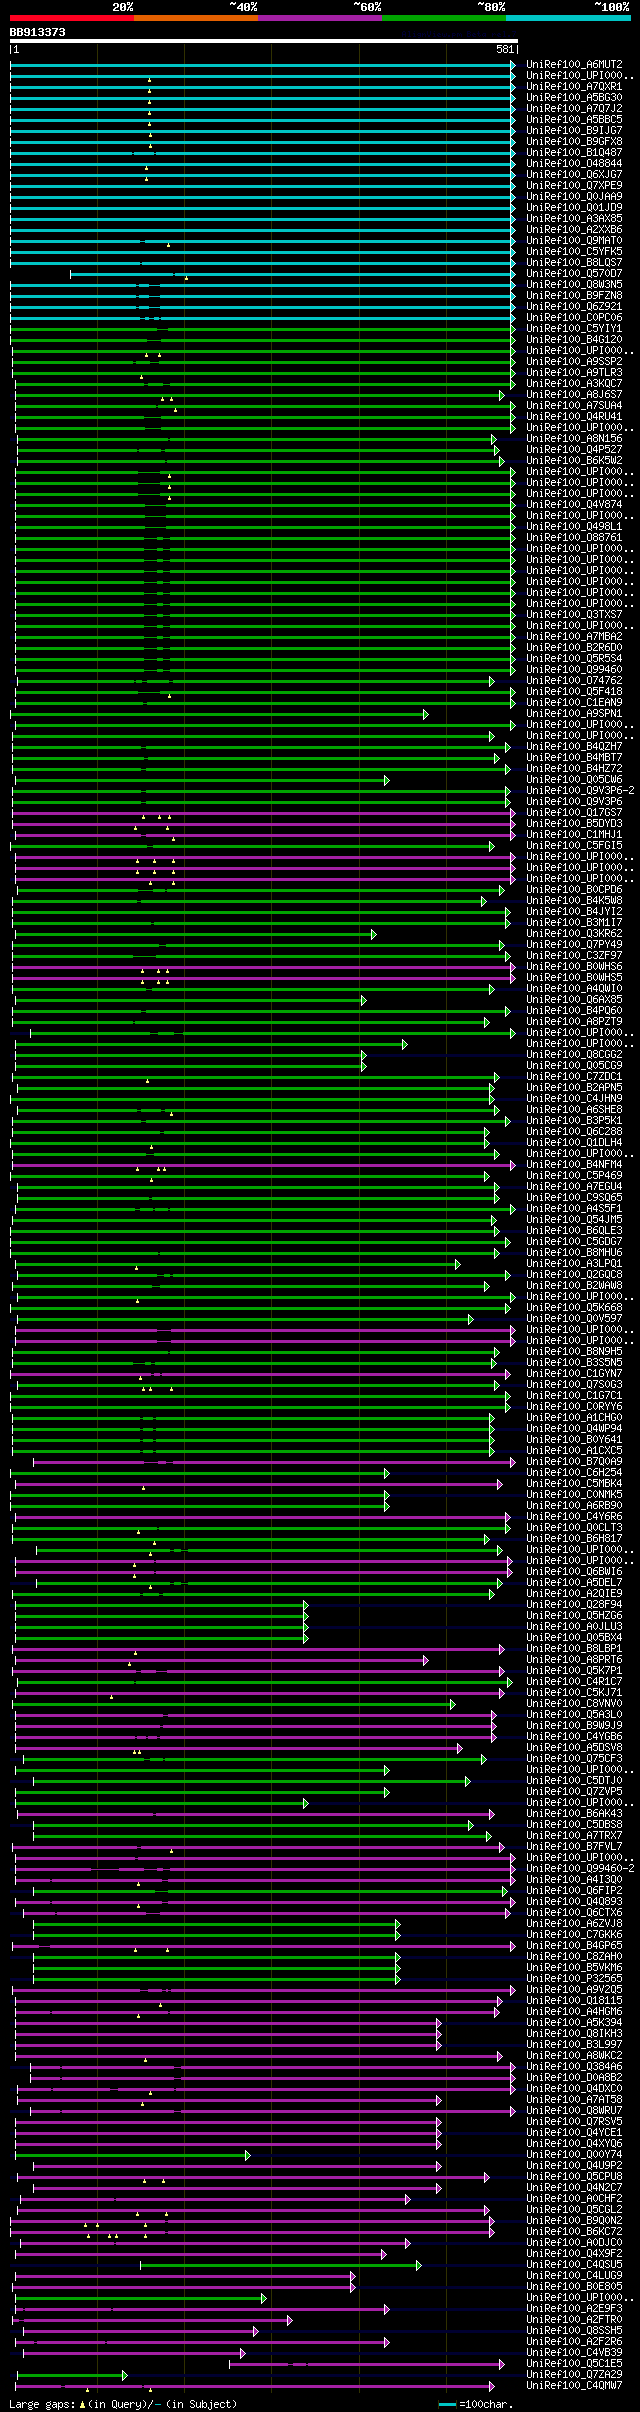Select hit label UniRef100_C5YFK5
The height and width of the screenshot is (2412, 640).
point(574,252)
